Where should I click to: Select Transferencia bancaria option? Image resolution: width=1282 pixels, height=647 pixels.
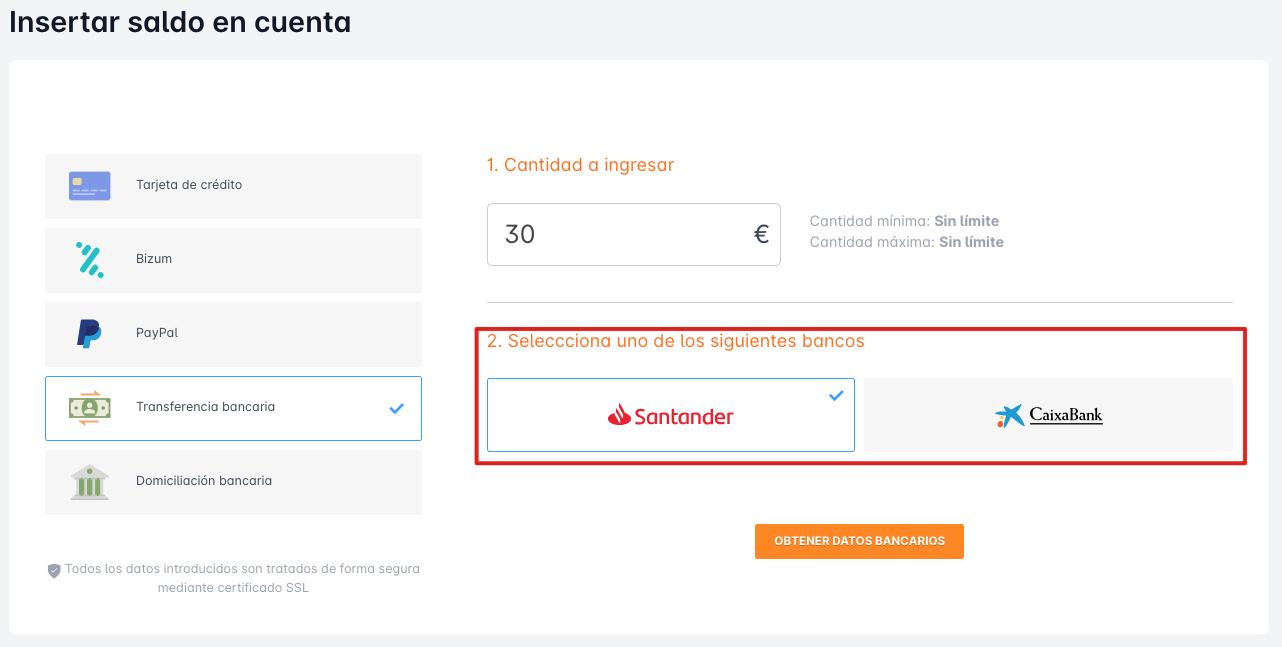pos(233,408)
